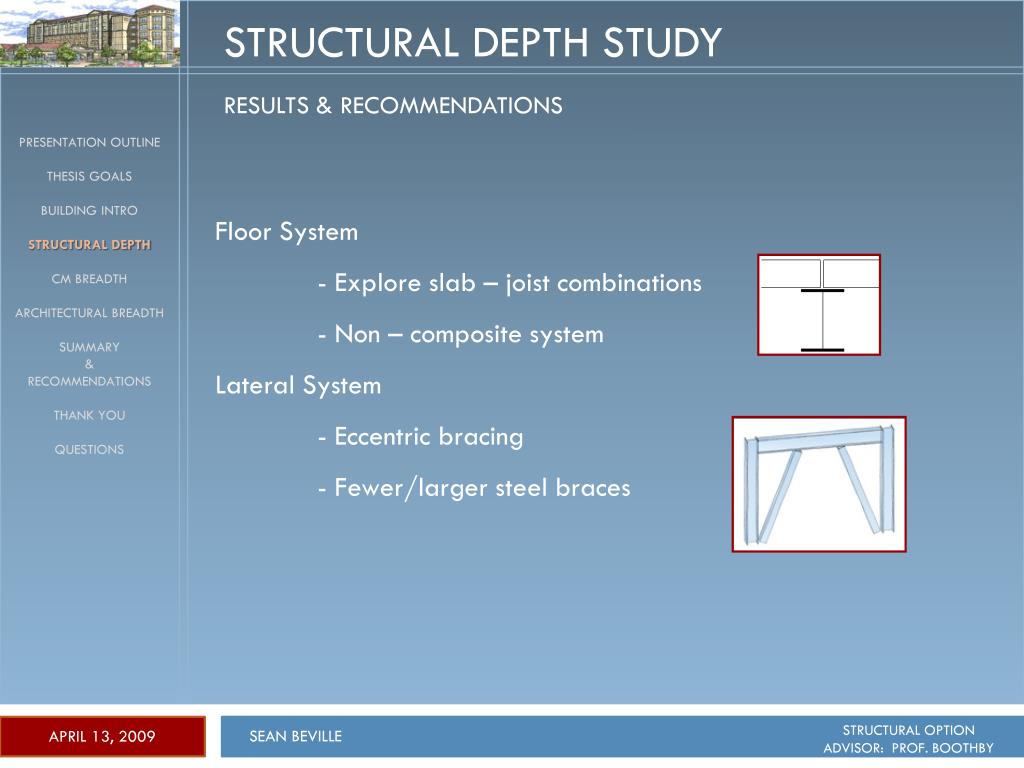Click the 'Eccentric bracing' bullet

[x=421, y=437]
